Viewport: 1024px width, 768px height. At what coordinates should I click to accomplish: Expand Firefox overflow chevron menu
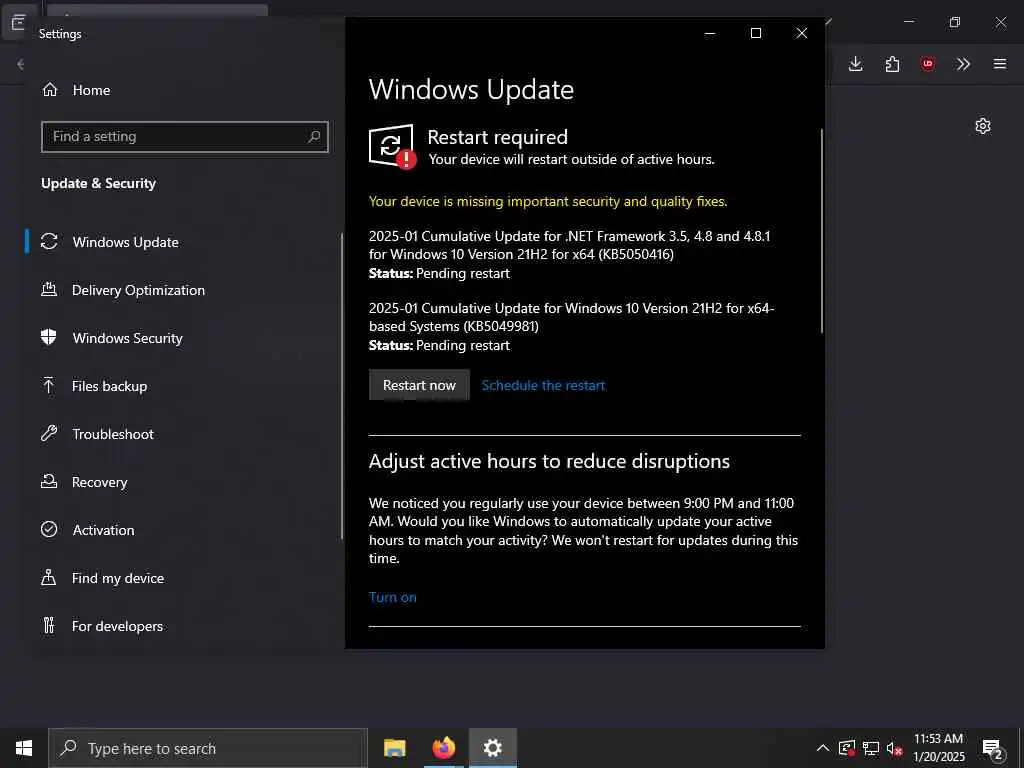(x=963, y=64)
